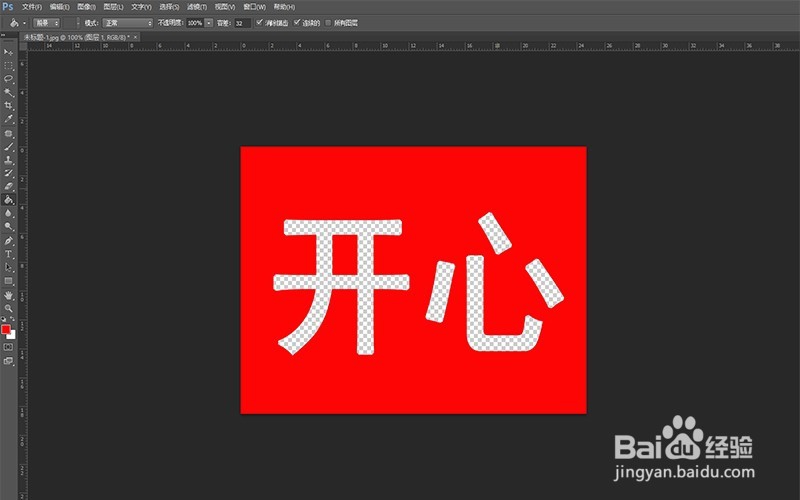This screenshot has height=500, width=800.
Task: Open the Type (文字) menu
Action: [x=141, y=7]
